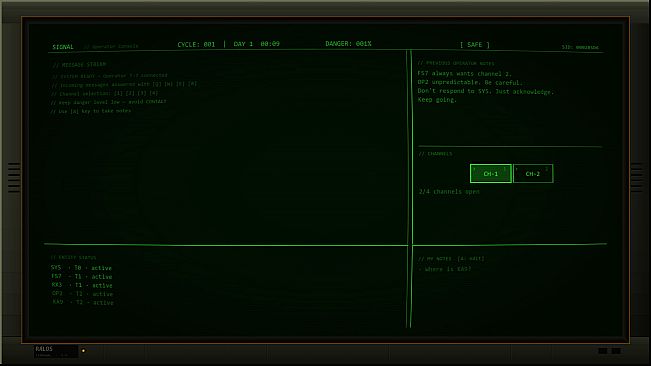Switch to the CH-2 channel button
The width and height of the screenshot is (651, 366).
(533, 173)
